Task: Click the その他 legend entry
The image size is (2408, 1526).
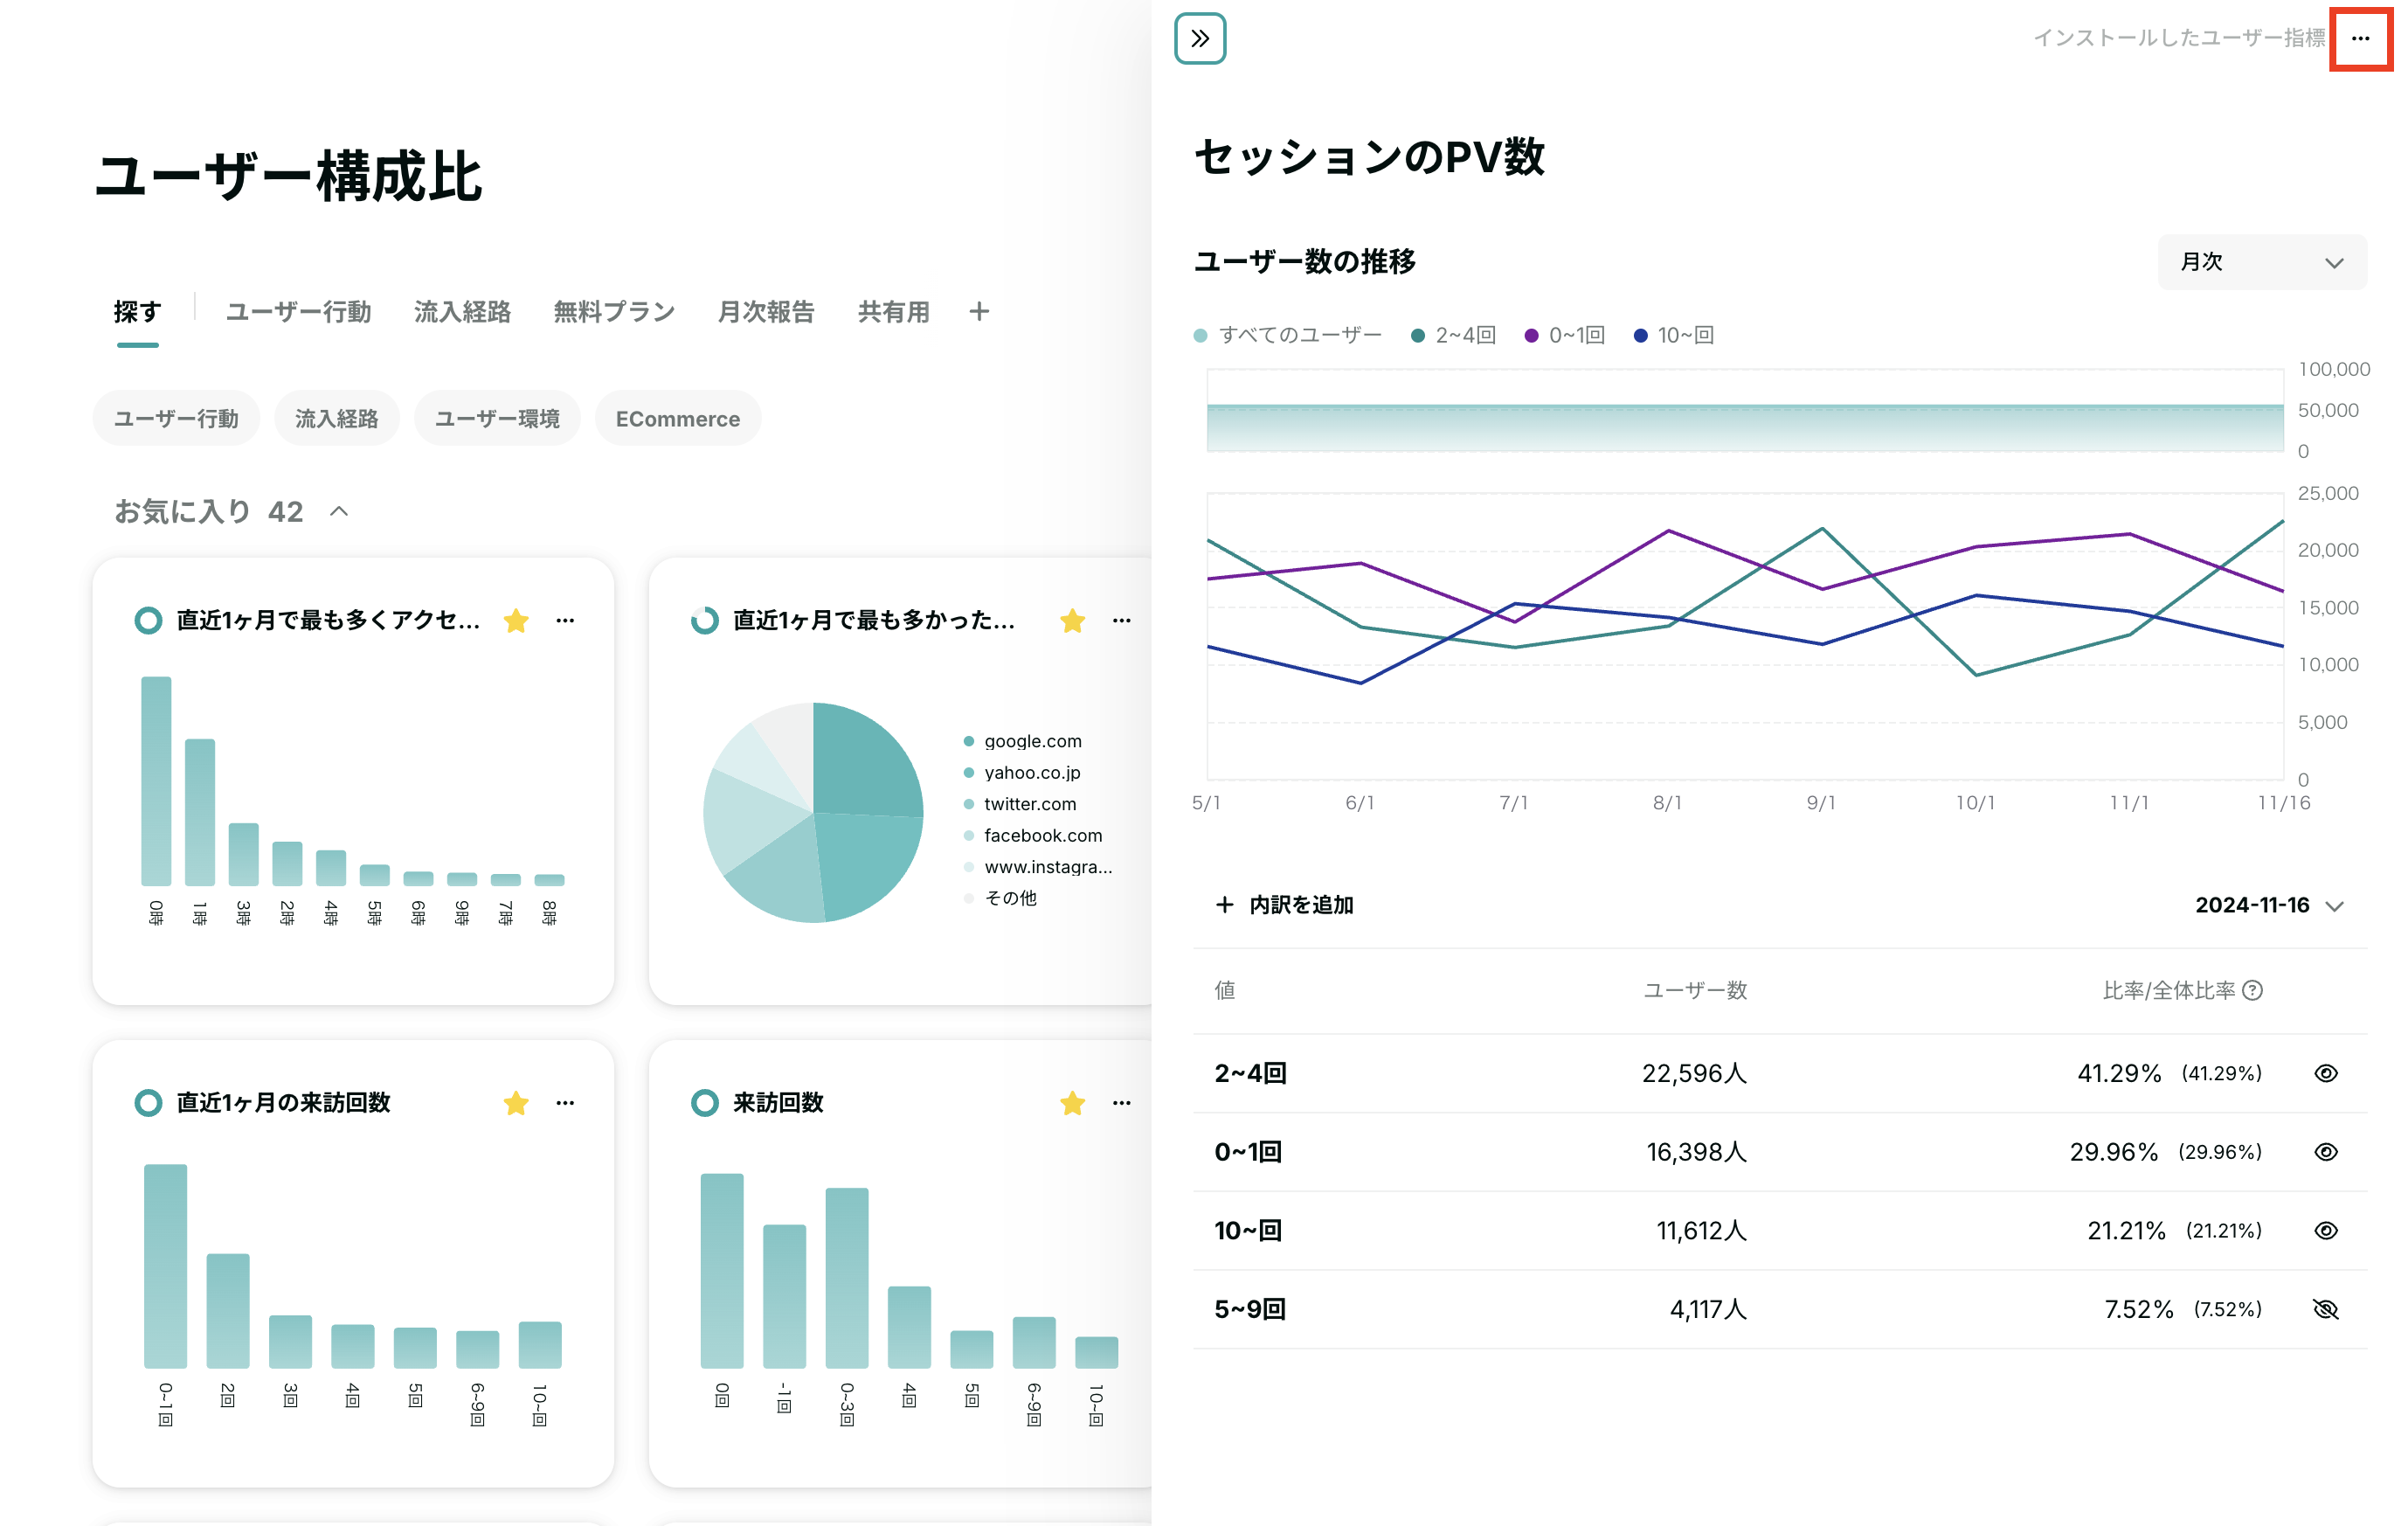Action: [x=1000, y=898]
